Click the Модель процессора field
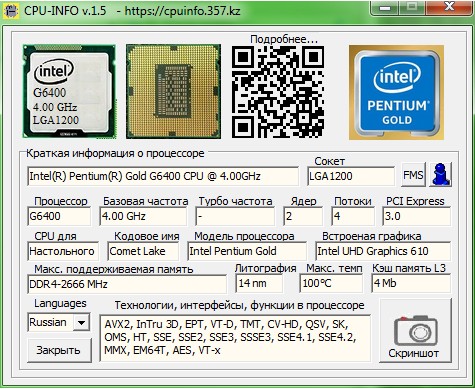 click(x=247, y=251)
